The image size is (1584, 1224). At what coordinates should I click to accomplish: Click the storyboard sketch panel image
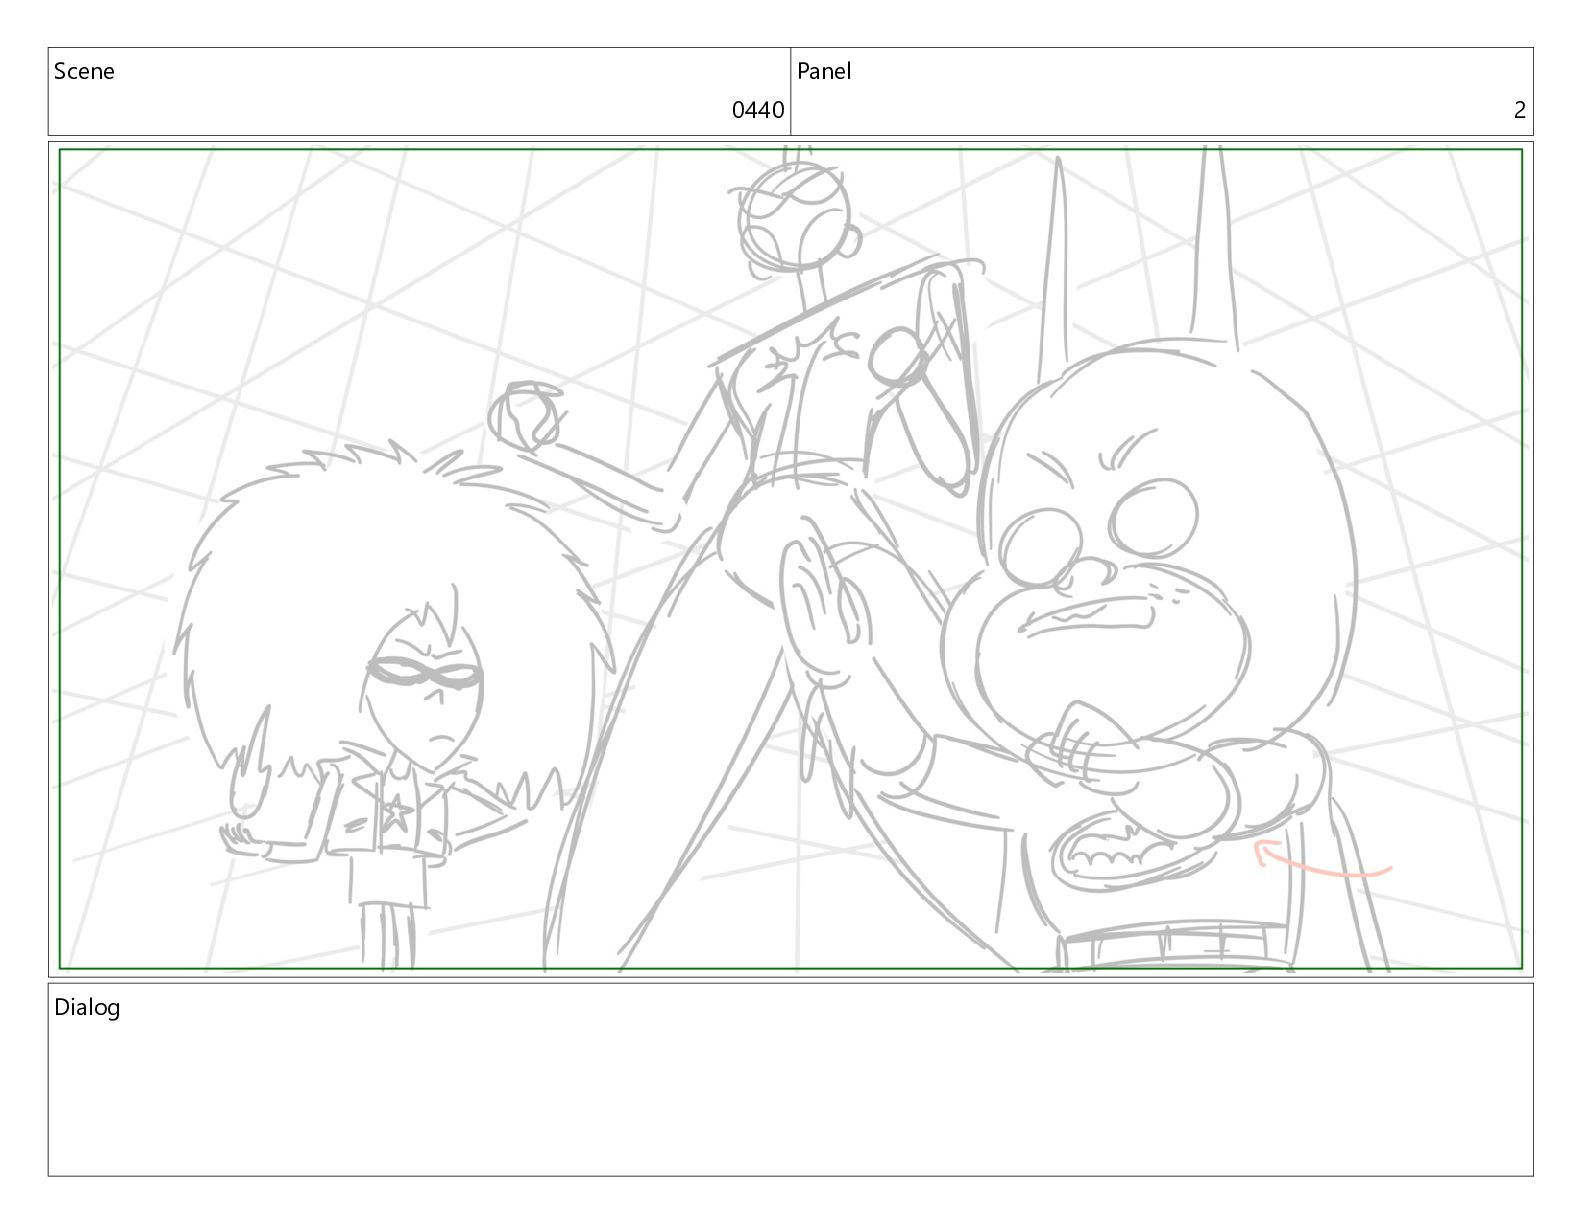point(790,559)
